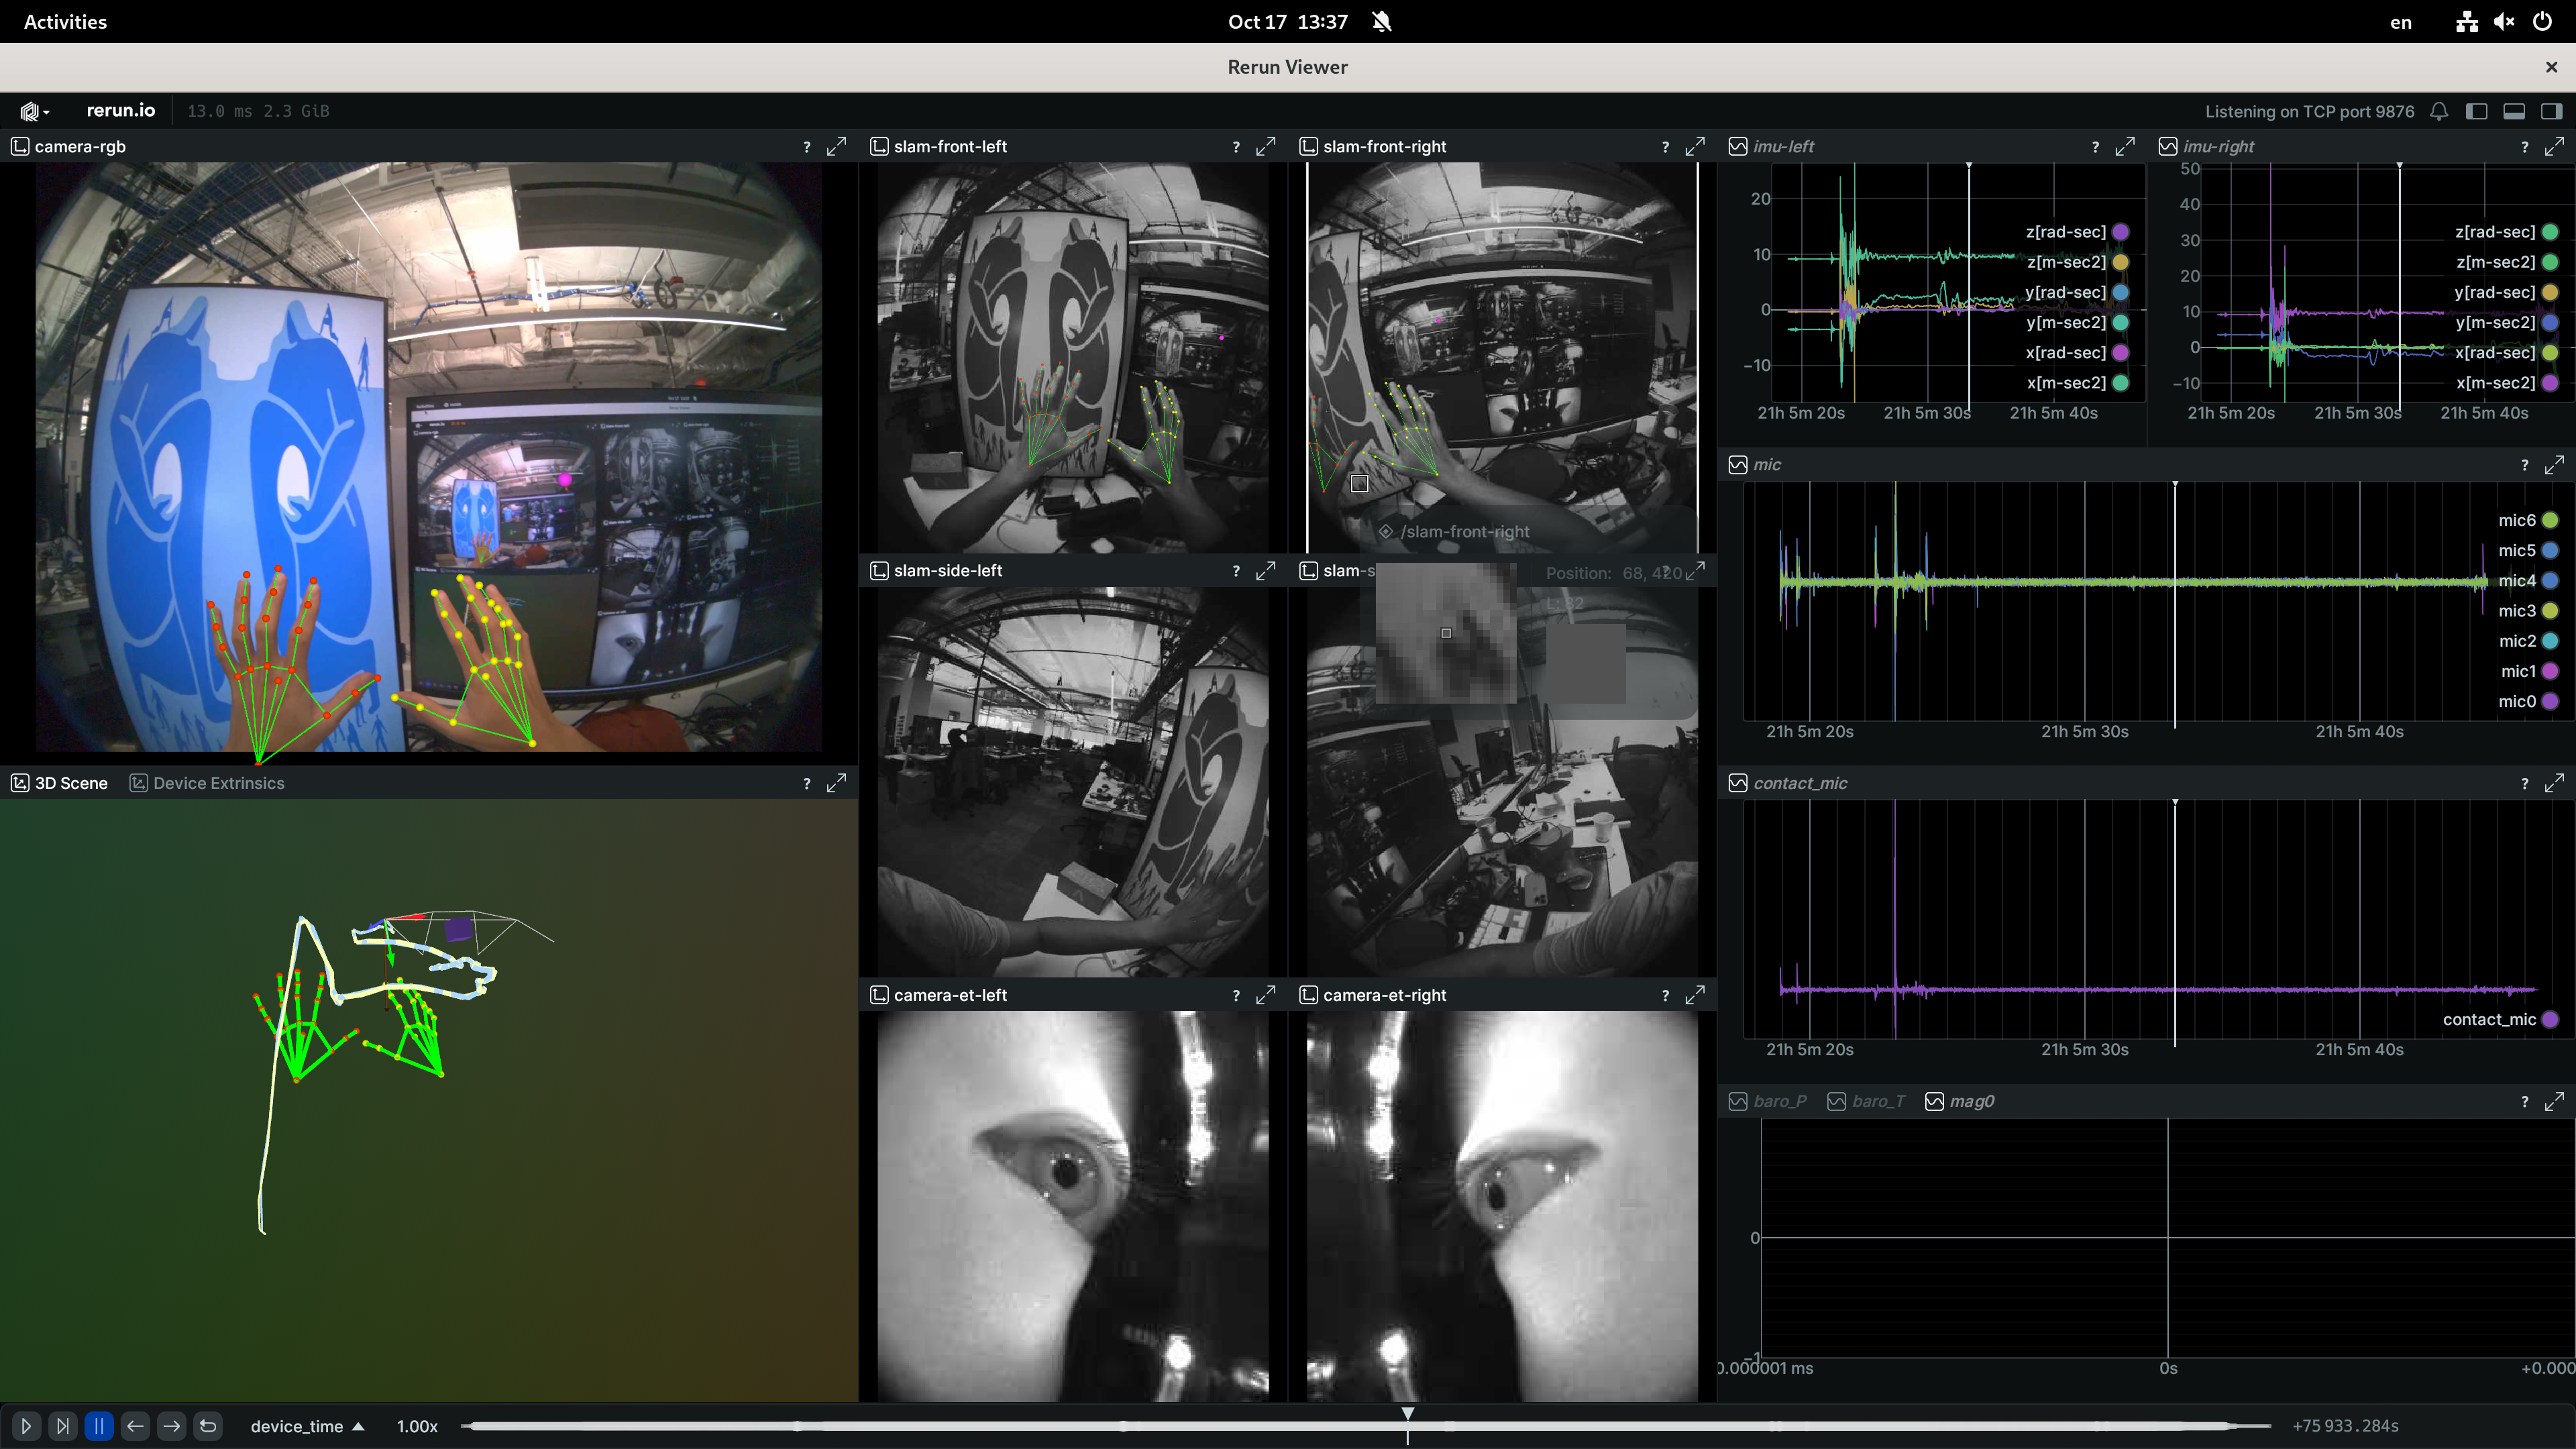Toggle the bottom time panel icon
This screenshot has height=1449, width=2576.
point(2514,111)
